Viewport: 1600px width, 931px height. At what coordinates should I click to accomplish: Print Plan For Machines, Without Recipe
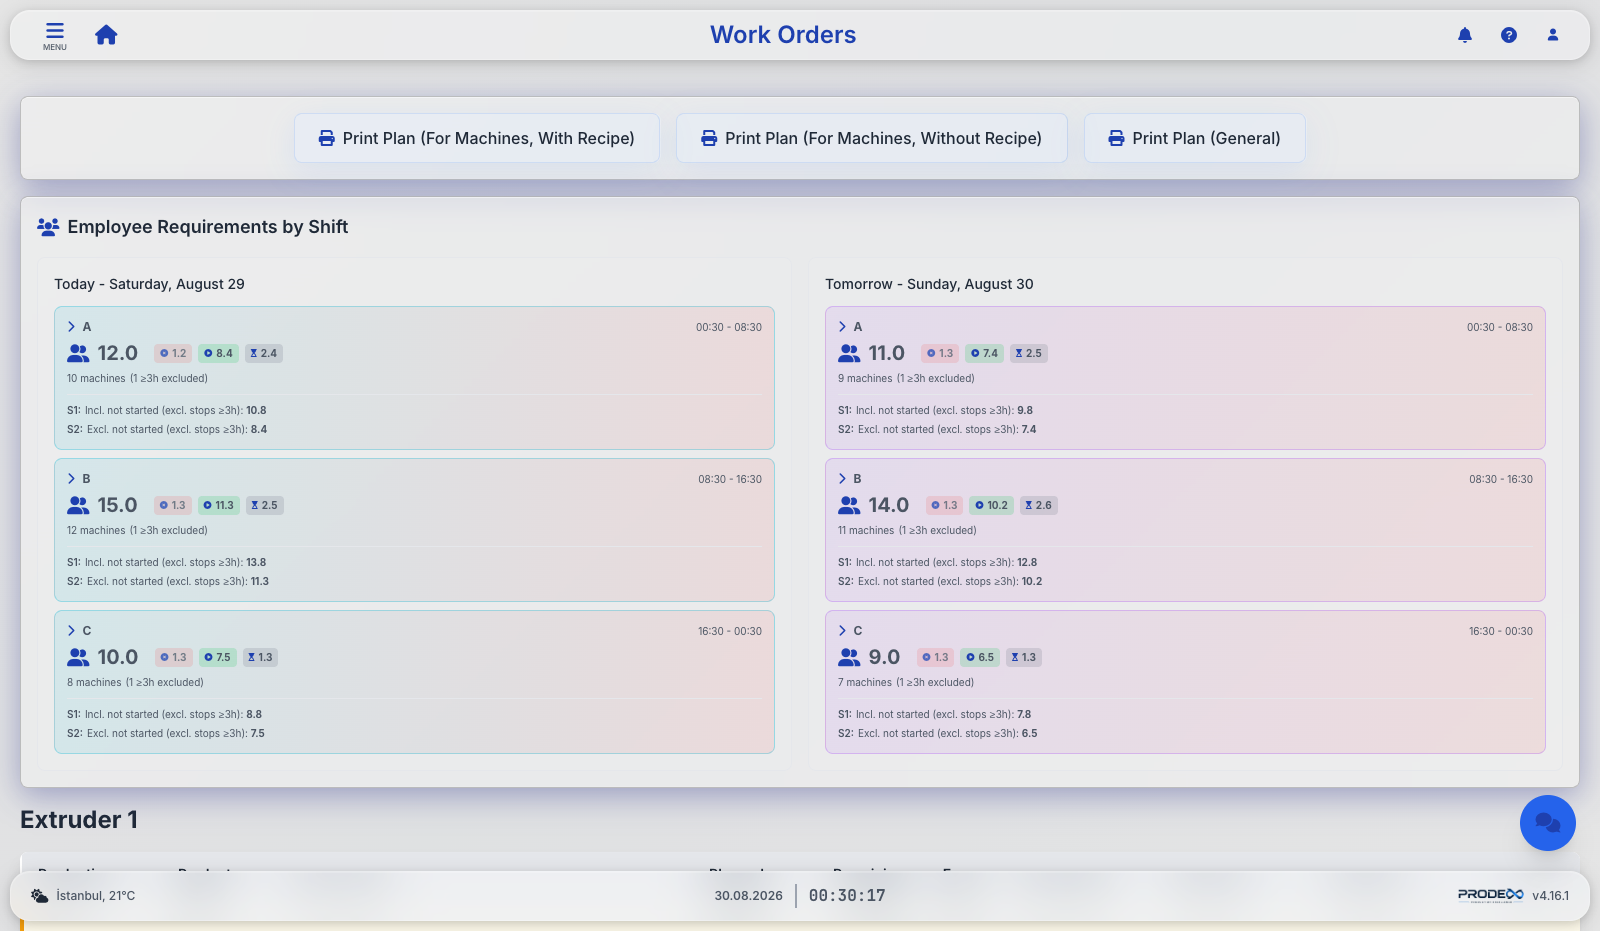(x=872, y=138)
